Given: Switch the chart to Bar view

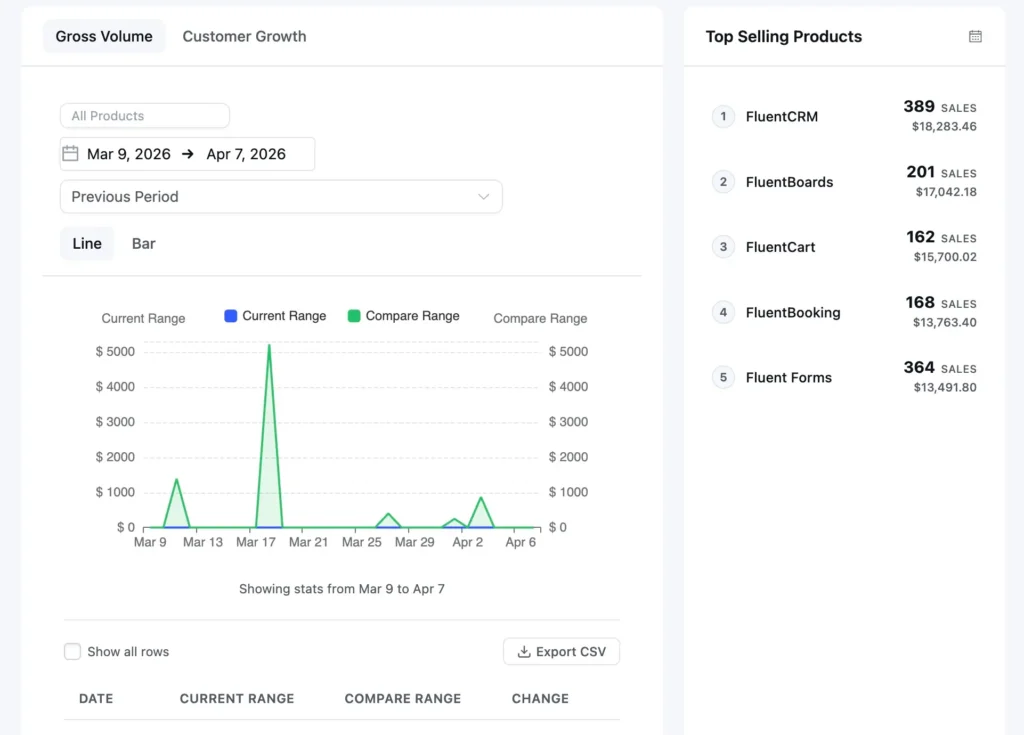Looking at the screenshot, I should (x=143, y=243).
